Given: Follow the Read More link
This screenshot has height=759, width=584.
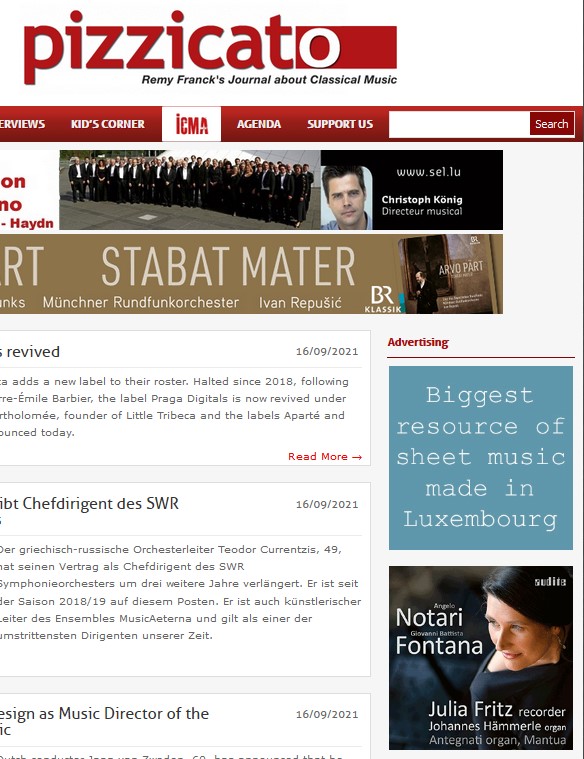Looking at the screenshot, I should (x=325, y=456).
